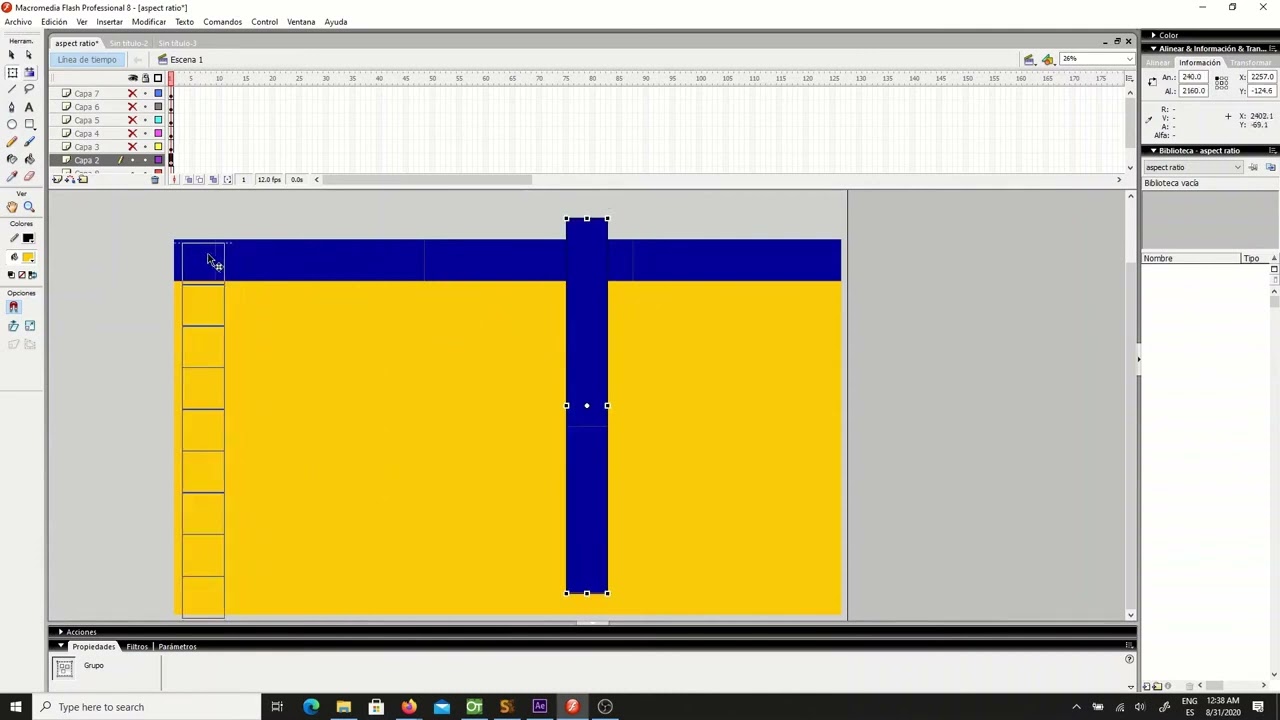Select the Line tool
1280x720 pixels.
pos(12,89)
